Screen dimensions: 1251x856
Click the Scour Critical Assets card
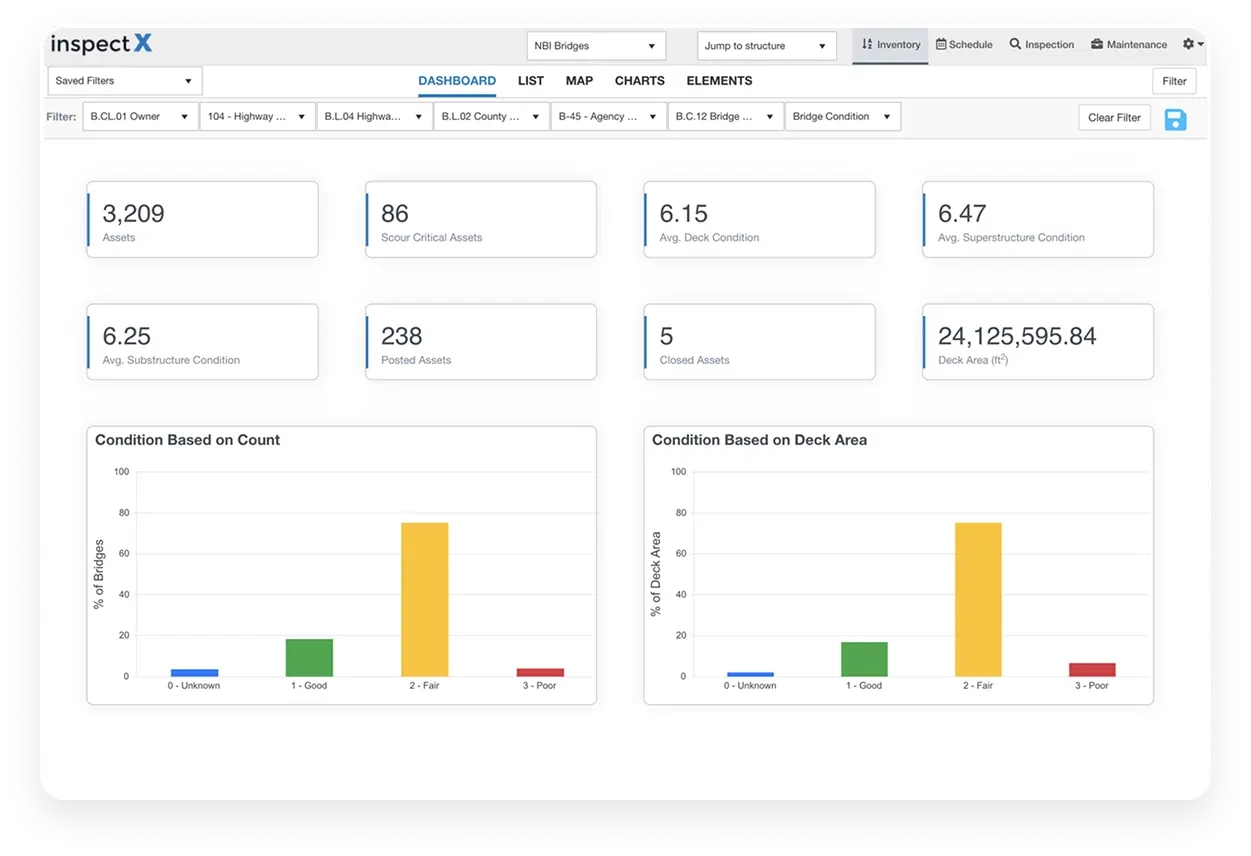[480, 219]
